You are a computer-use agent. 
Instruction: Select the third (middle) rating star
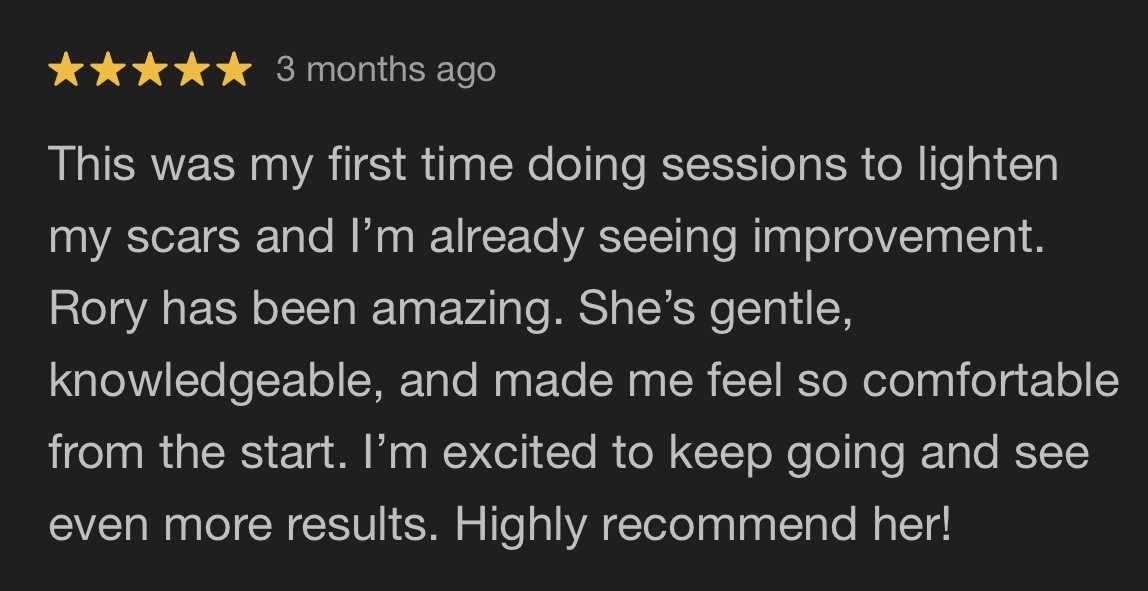click(150, 71)
